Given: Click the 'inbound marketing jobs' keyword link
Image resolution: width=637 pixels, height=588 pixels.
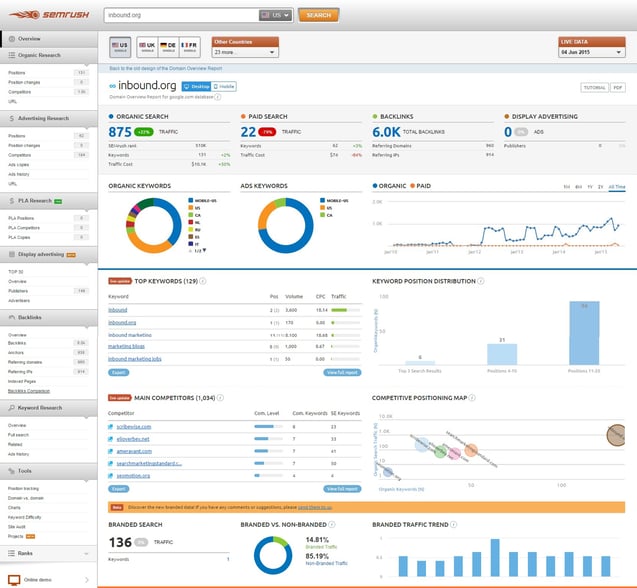Looking at the screenshot, I should click(x=134, y=359).
